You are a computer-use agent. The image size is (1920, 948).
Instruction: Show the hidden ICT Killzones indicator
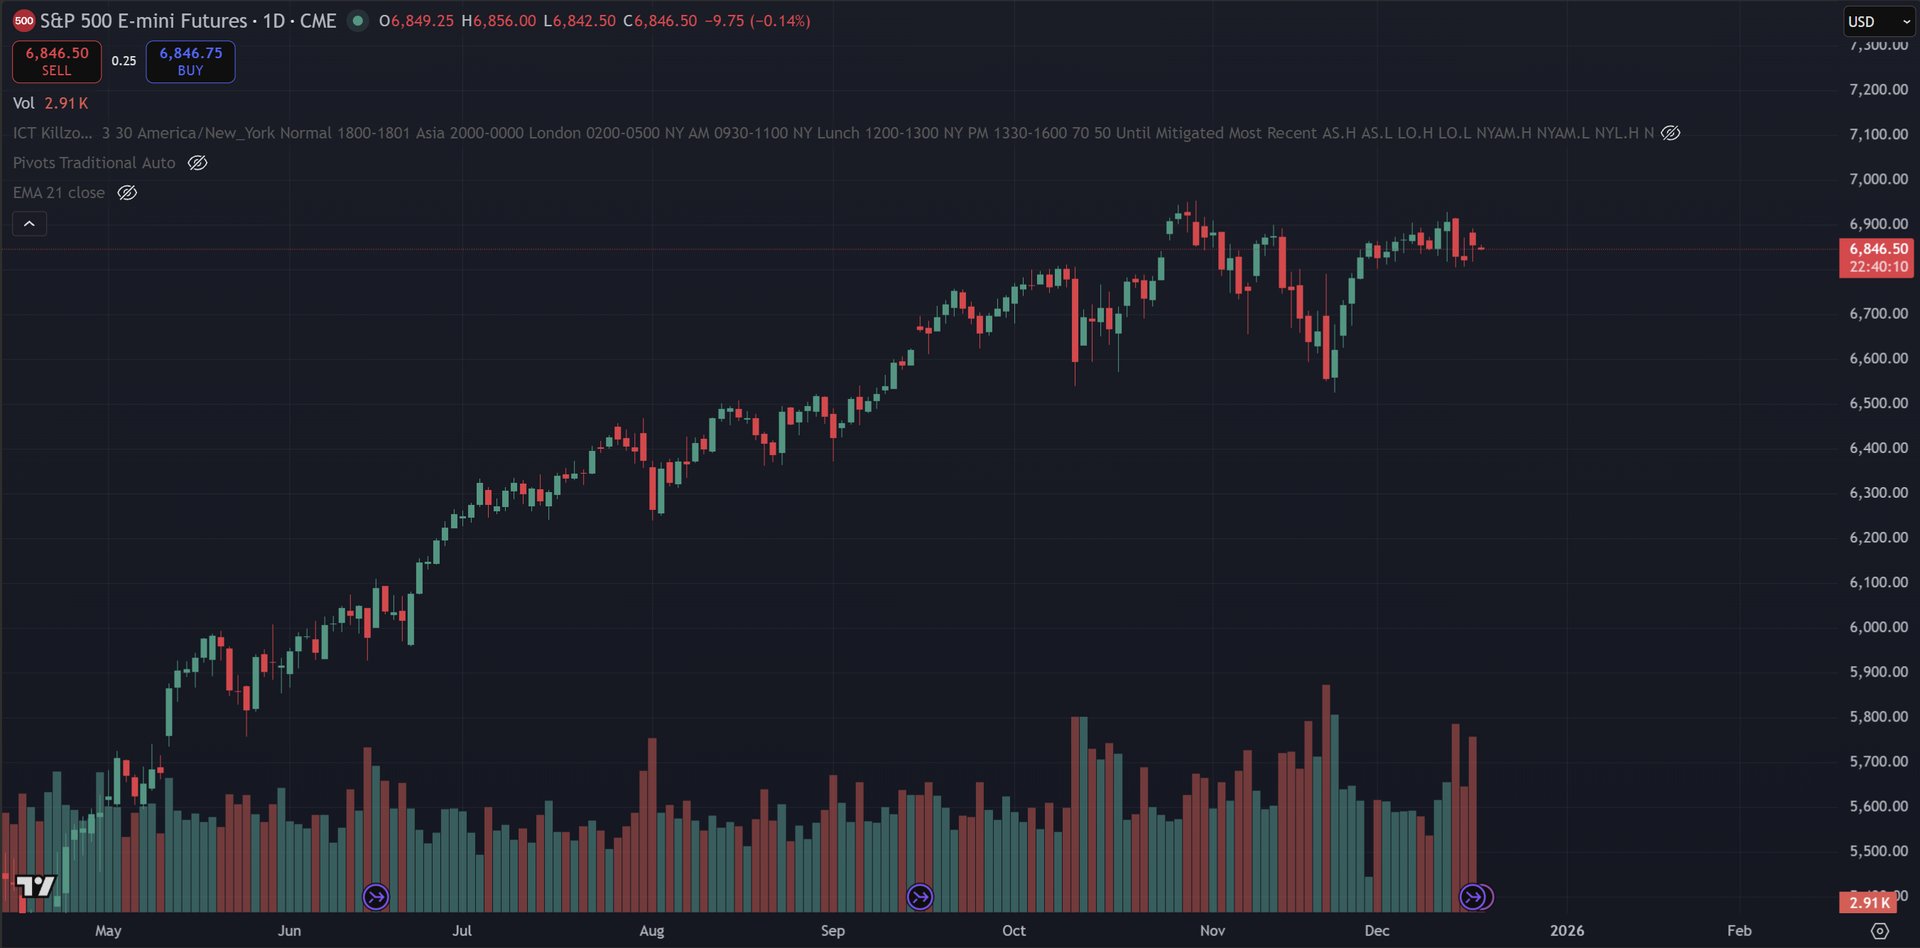[x=1671, y=133]
